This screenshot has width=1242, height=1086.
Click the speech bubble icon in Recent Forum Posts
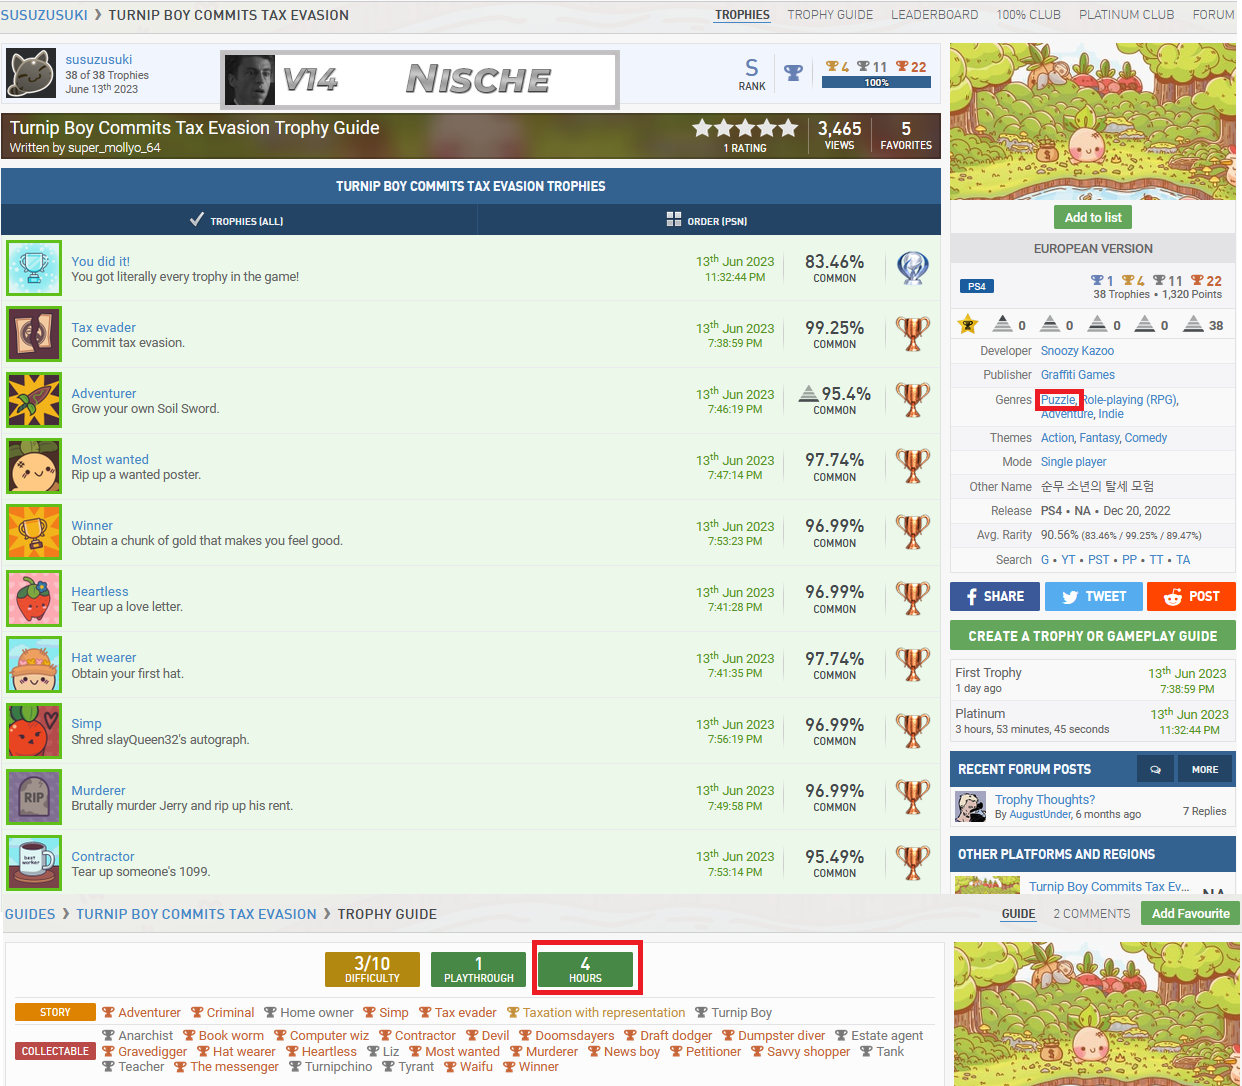point(1155,769)
